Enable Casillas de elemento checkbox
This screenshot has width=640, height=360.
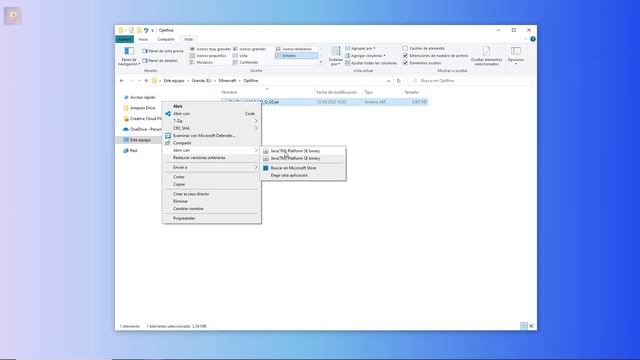(x=405, y=48)
